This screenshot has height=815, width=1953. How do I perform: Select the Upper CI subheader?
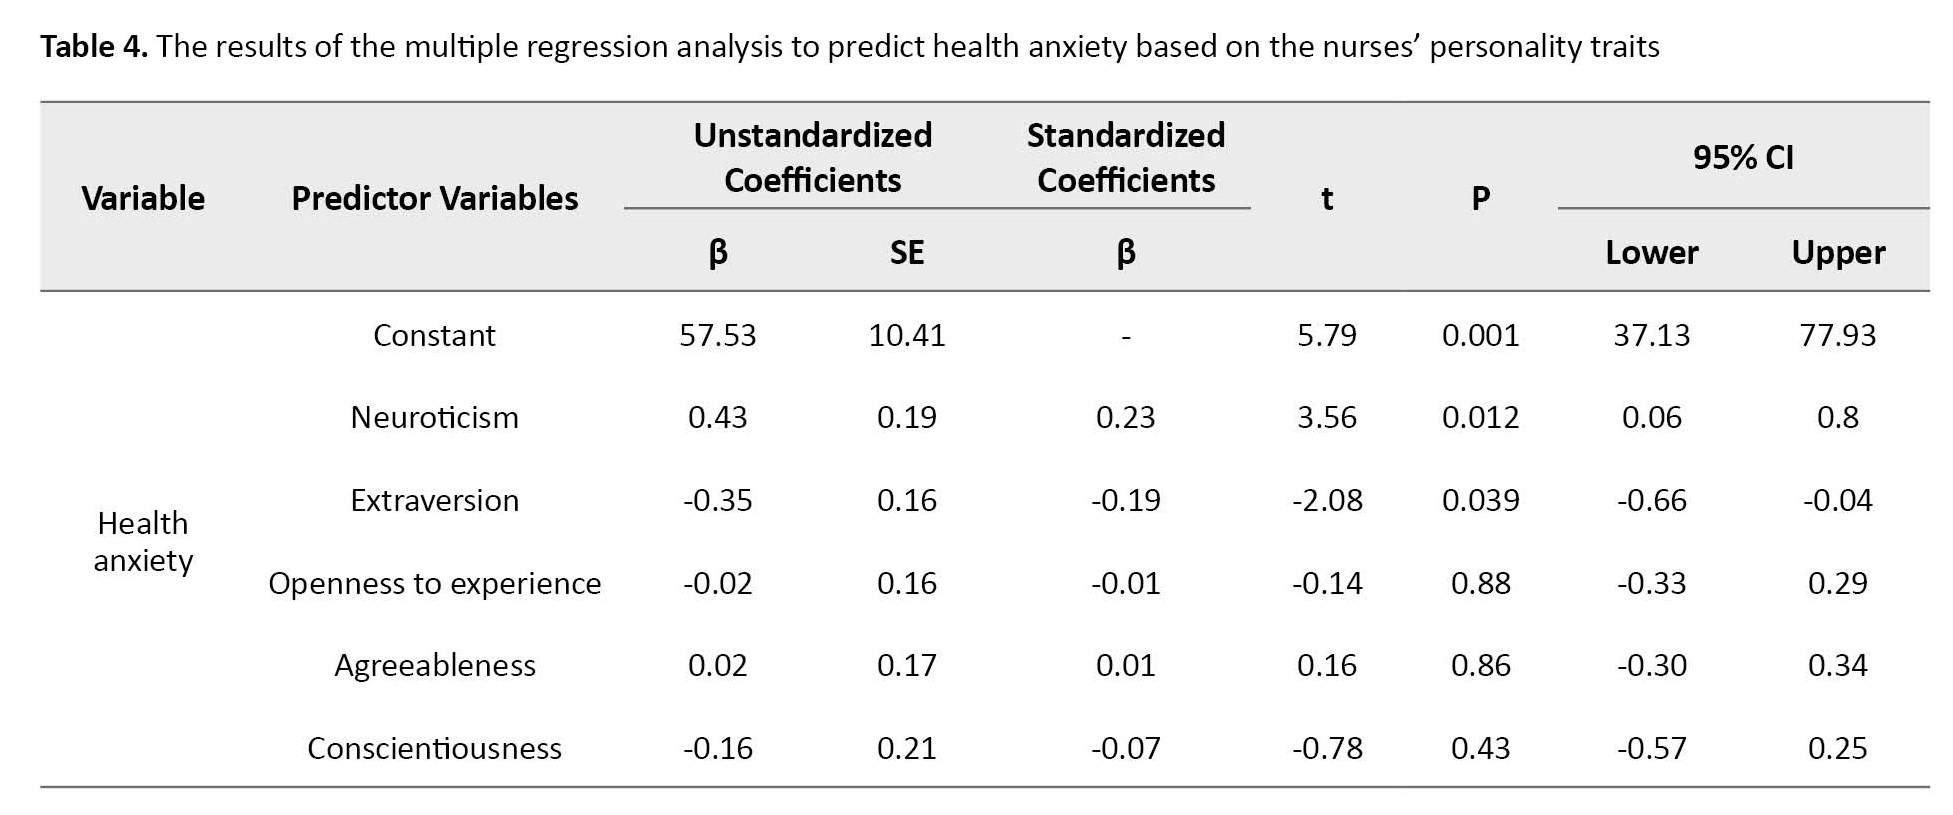tap(1837, 252)
